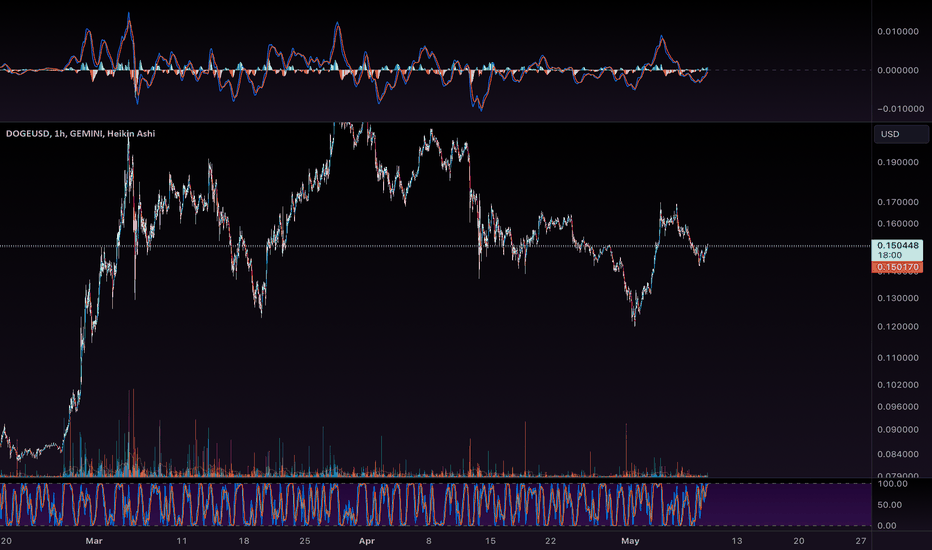Select the 11 date label on time axis
Viewport: 932px width, 550px height.
coord(182,540)
